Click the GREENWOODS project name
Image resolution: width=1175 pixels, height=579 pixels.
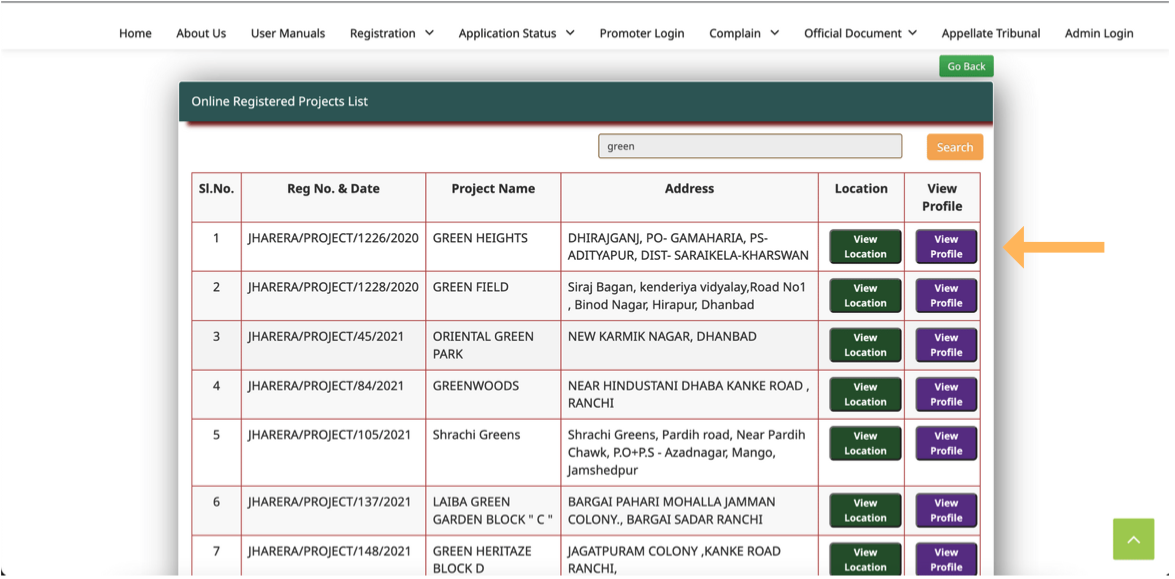[475, 386]
